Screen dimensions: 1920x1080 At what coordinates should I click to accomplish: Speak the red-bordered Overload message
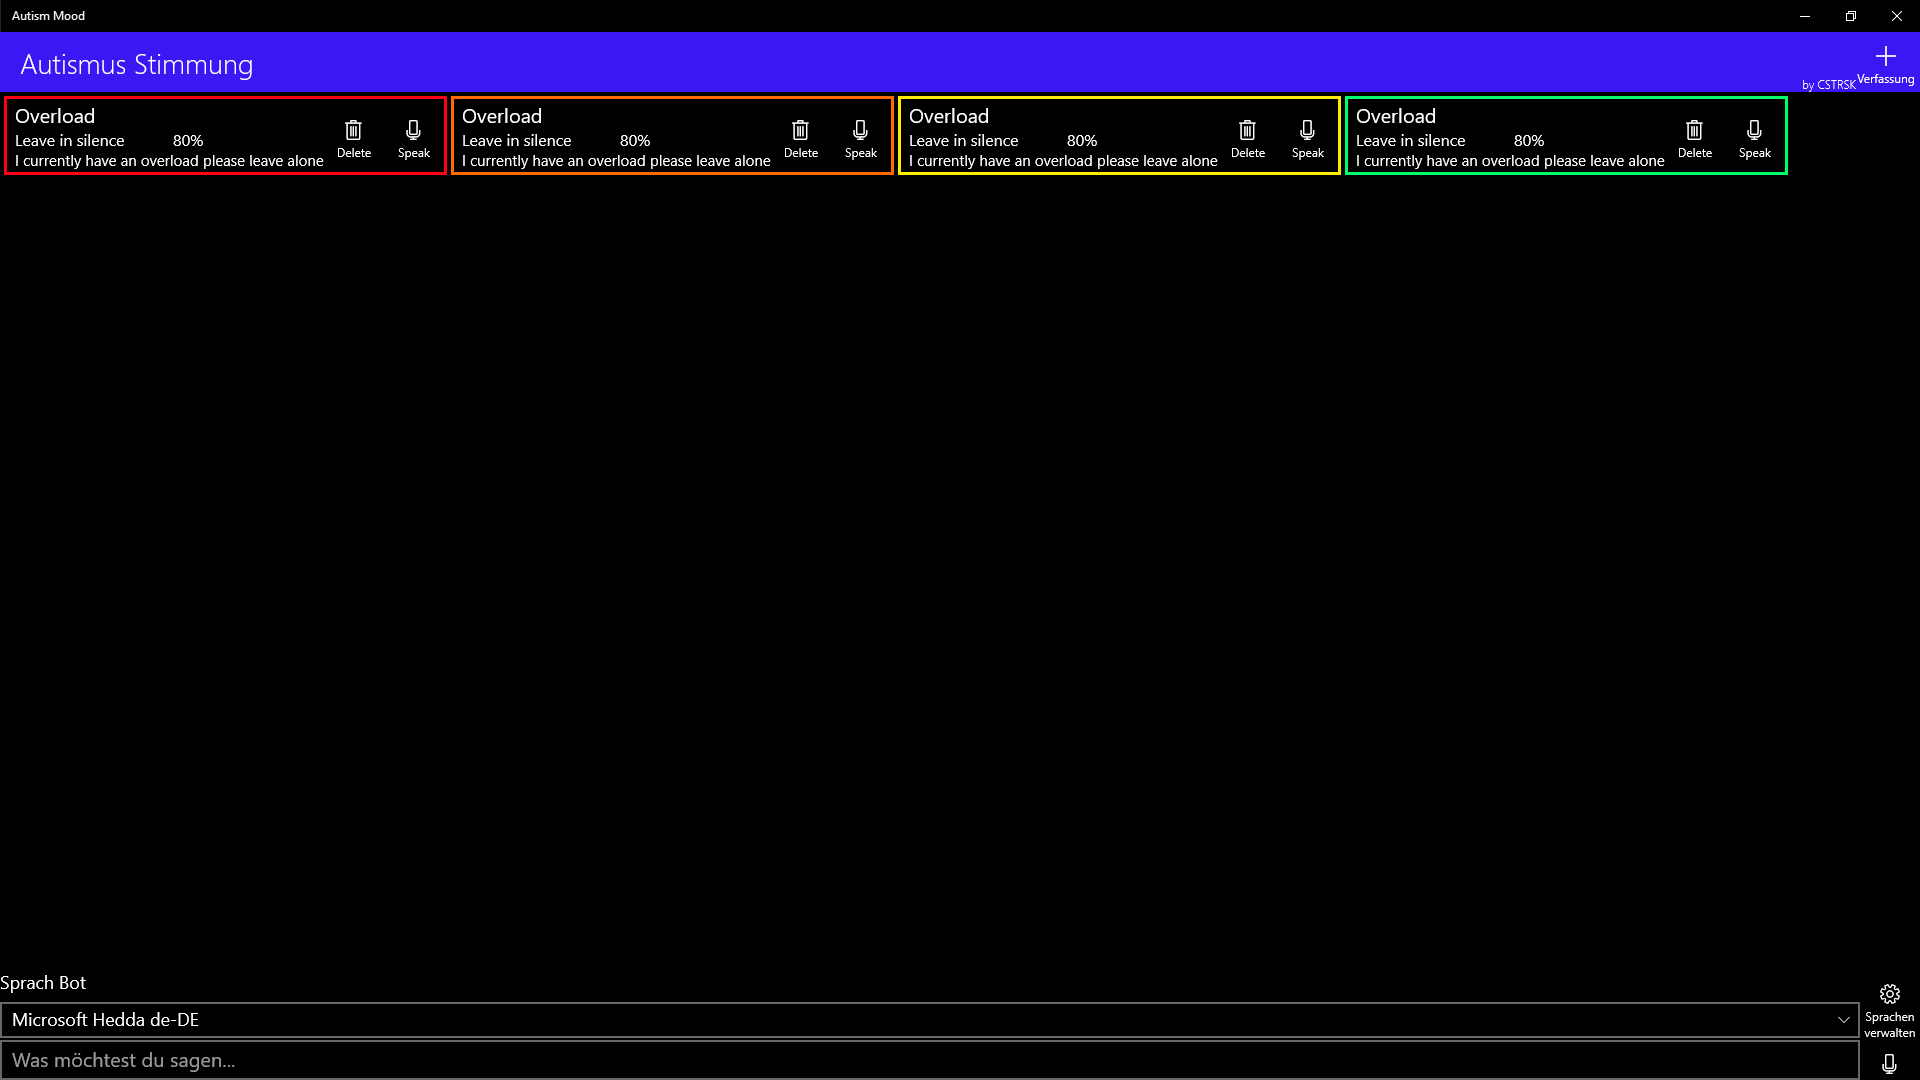(x=413, y=138)
